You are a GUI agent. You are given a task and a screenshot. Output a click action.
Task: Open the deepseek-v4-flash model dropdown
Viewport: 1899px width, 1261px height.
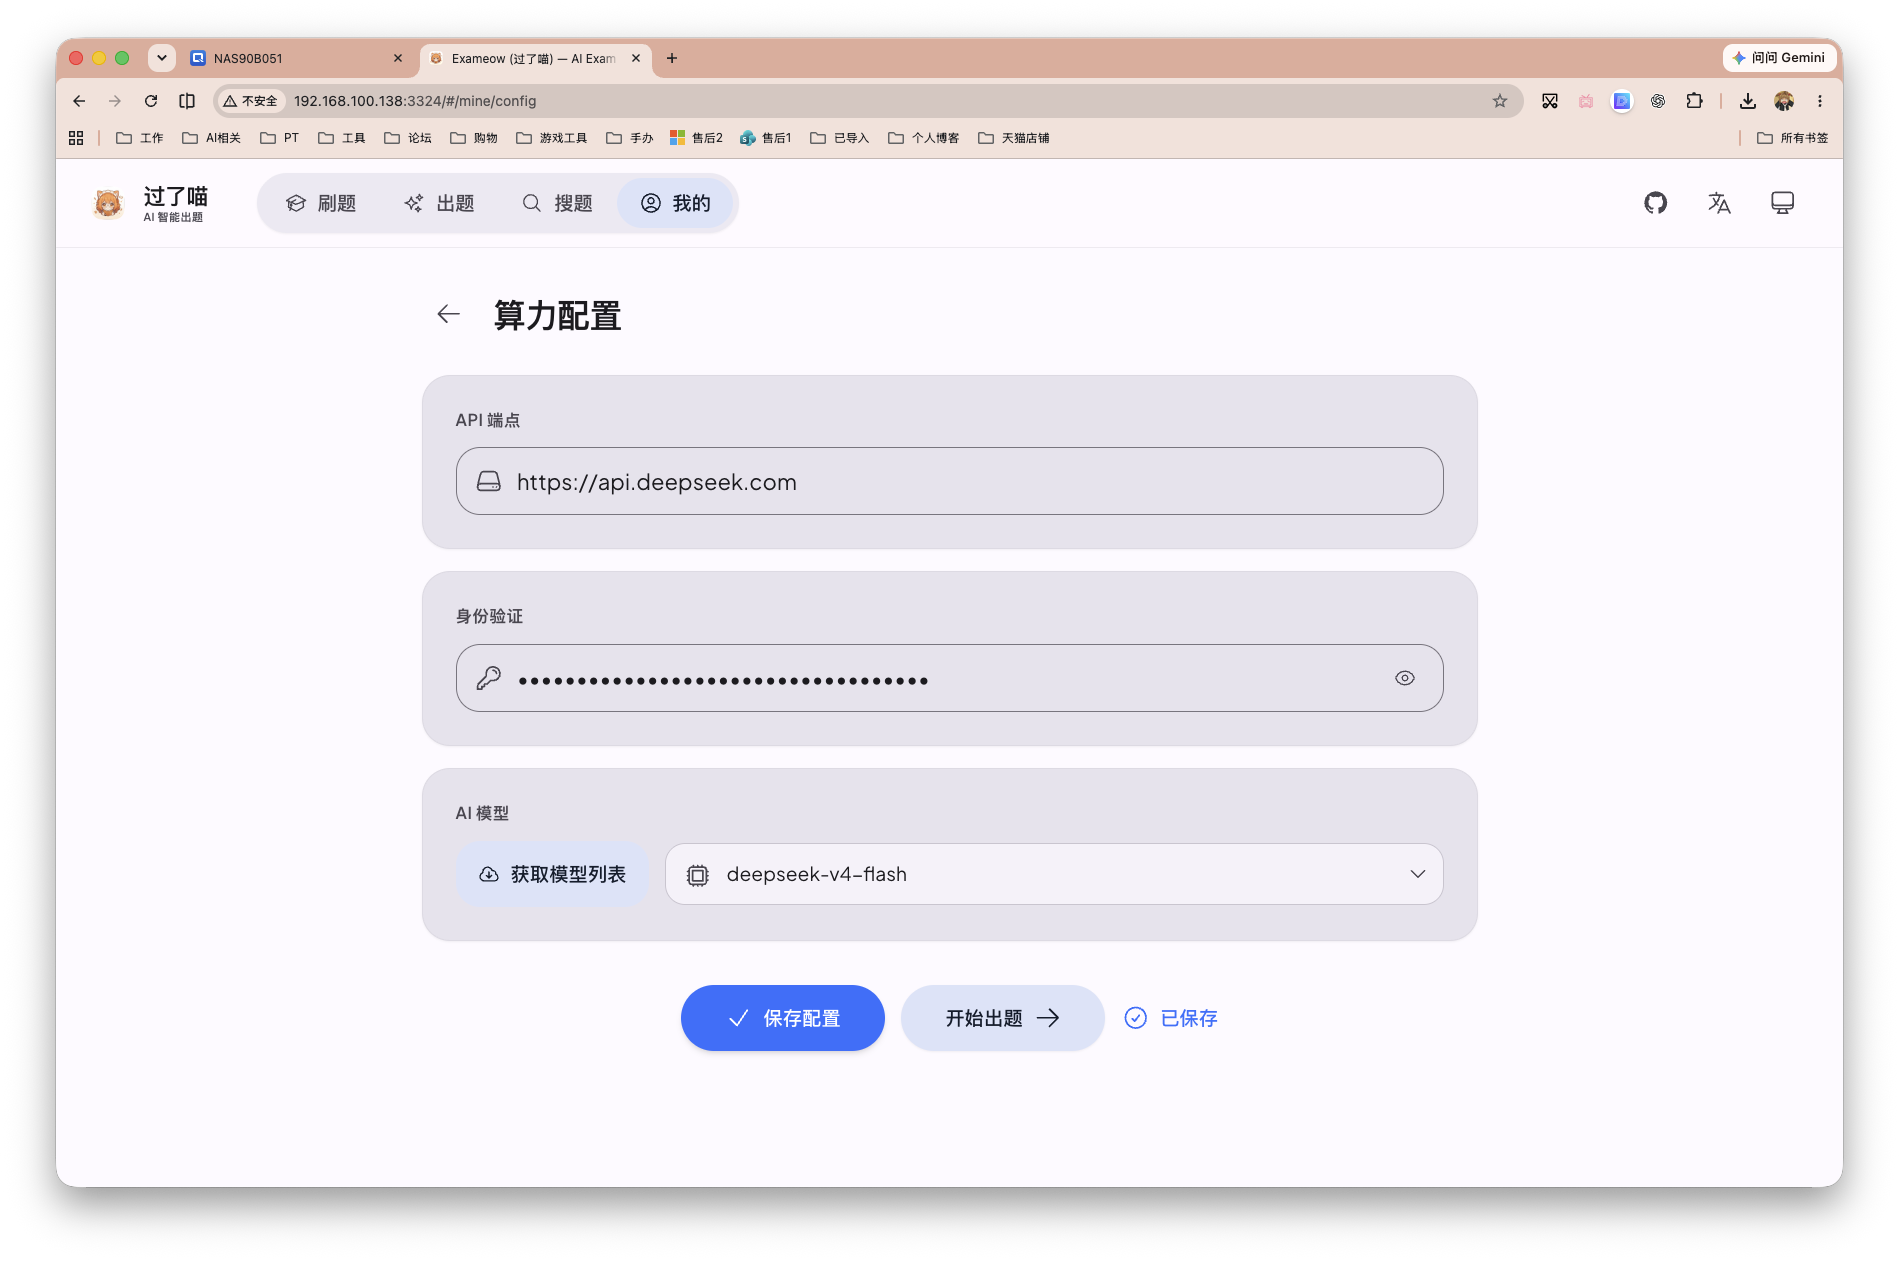pos(1054,874)
